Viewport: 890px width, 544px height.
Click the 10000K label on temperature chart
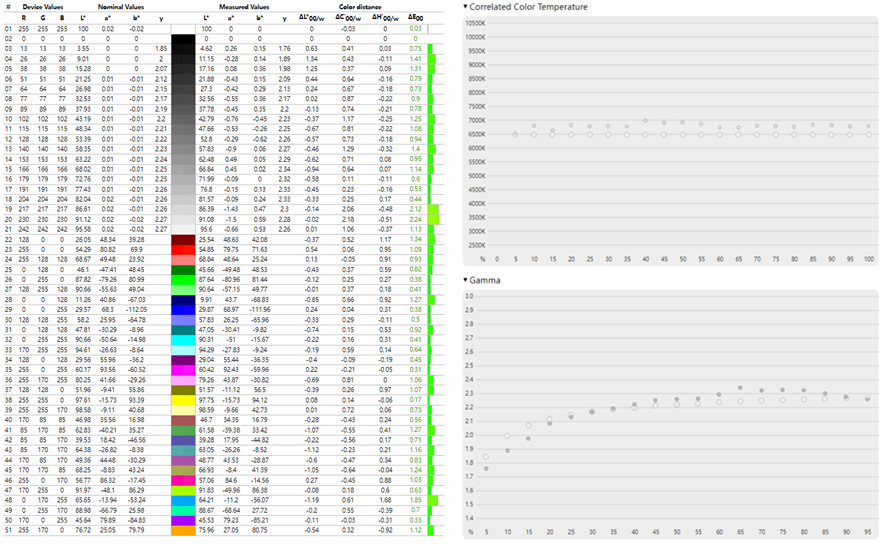(476, 38)
